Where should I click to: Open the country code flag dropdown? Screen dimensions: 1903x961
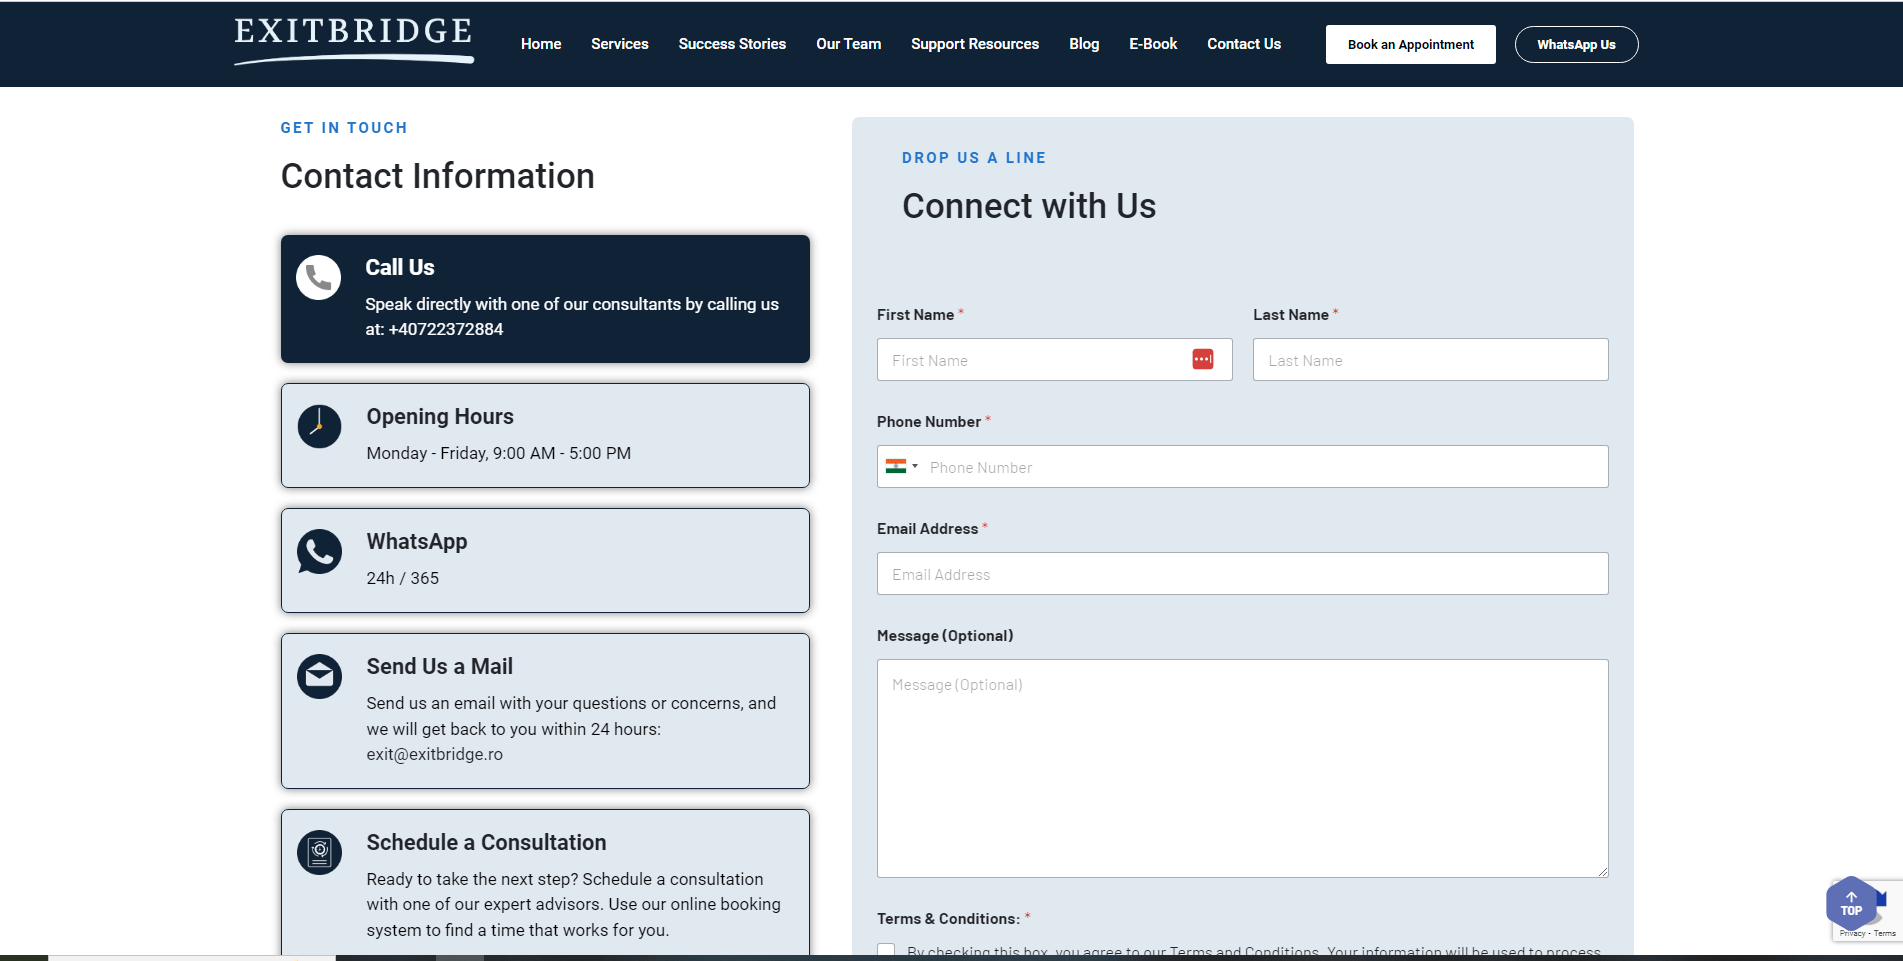coord(901,466)
